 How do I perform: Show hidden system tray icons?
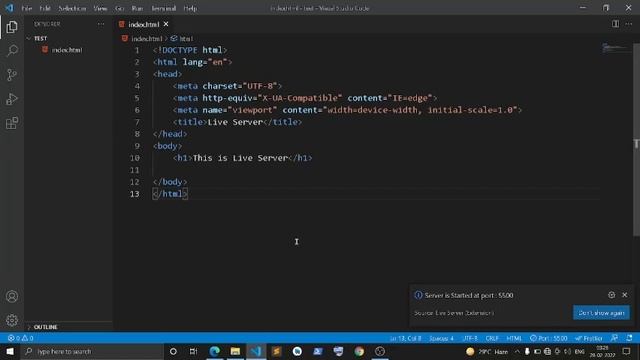517,351
